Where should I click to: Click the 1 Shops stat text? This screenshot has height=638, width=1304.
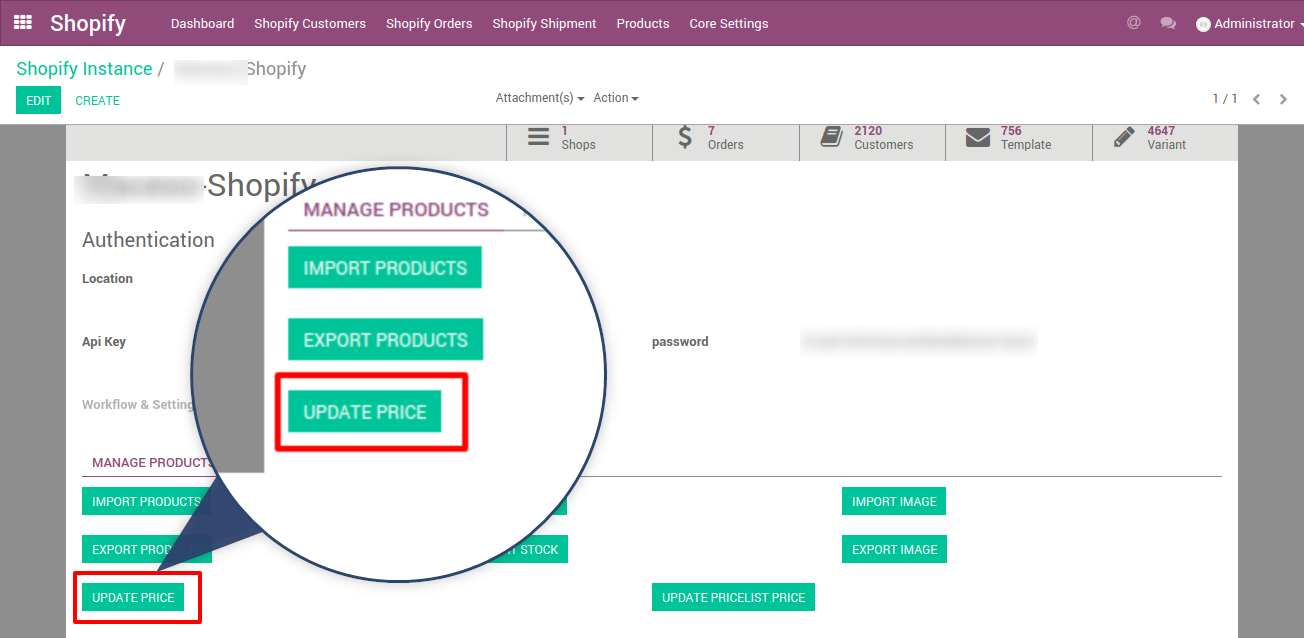click(x=578, y=138)
